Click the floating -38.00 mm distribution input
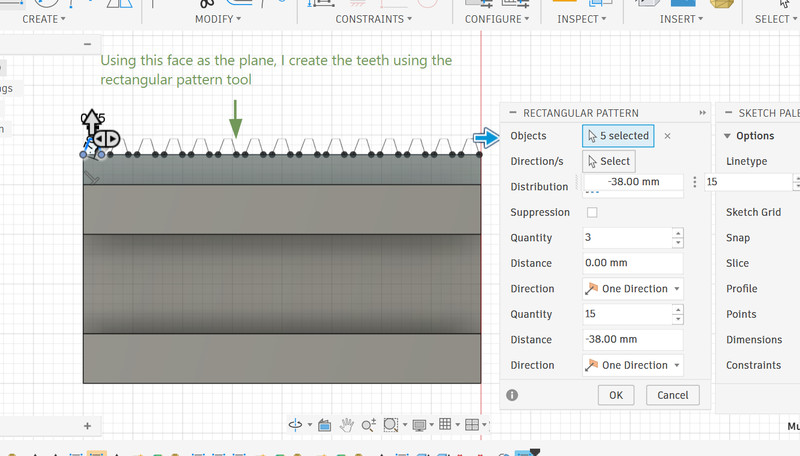 click(x=633, y=182)
